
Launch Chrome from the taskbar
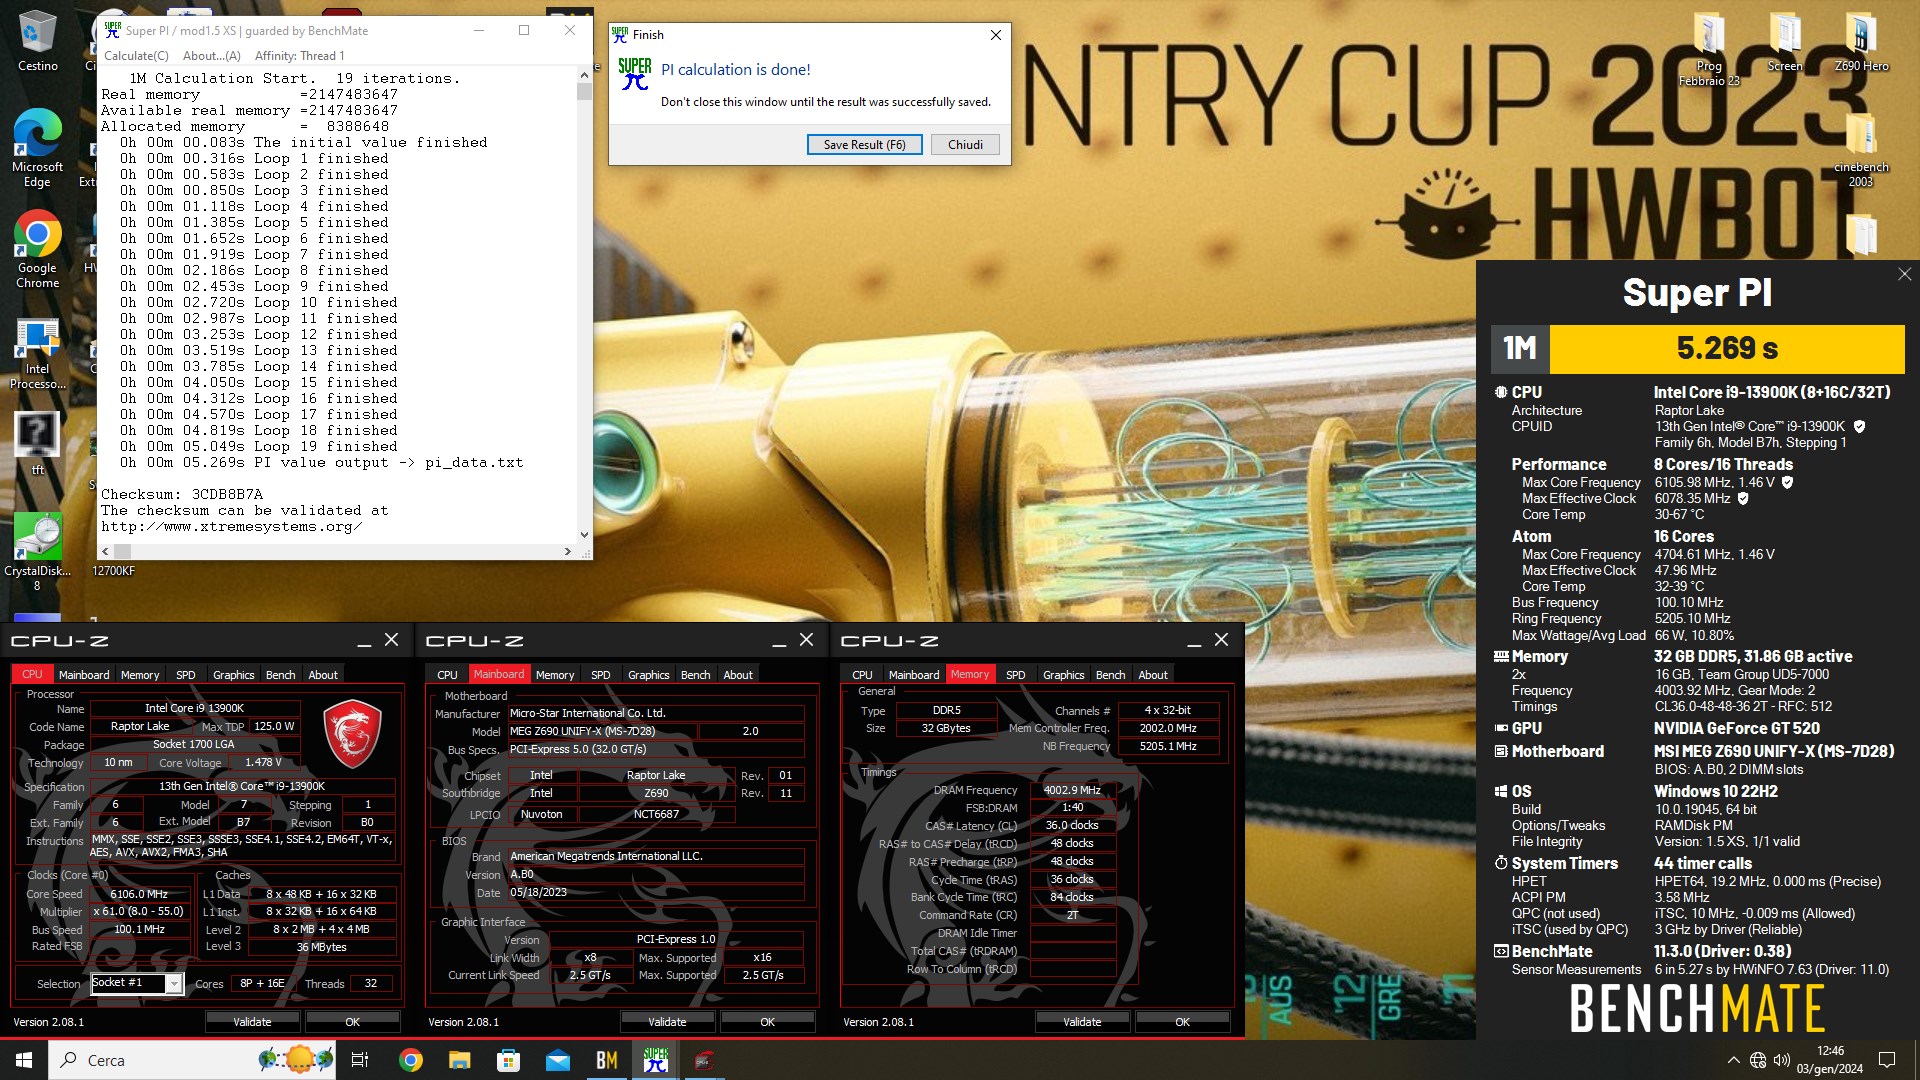click(410, 1060)
